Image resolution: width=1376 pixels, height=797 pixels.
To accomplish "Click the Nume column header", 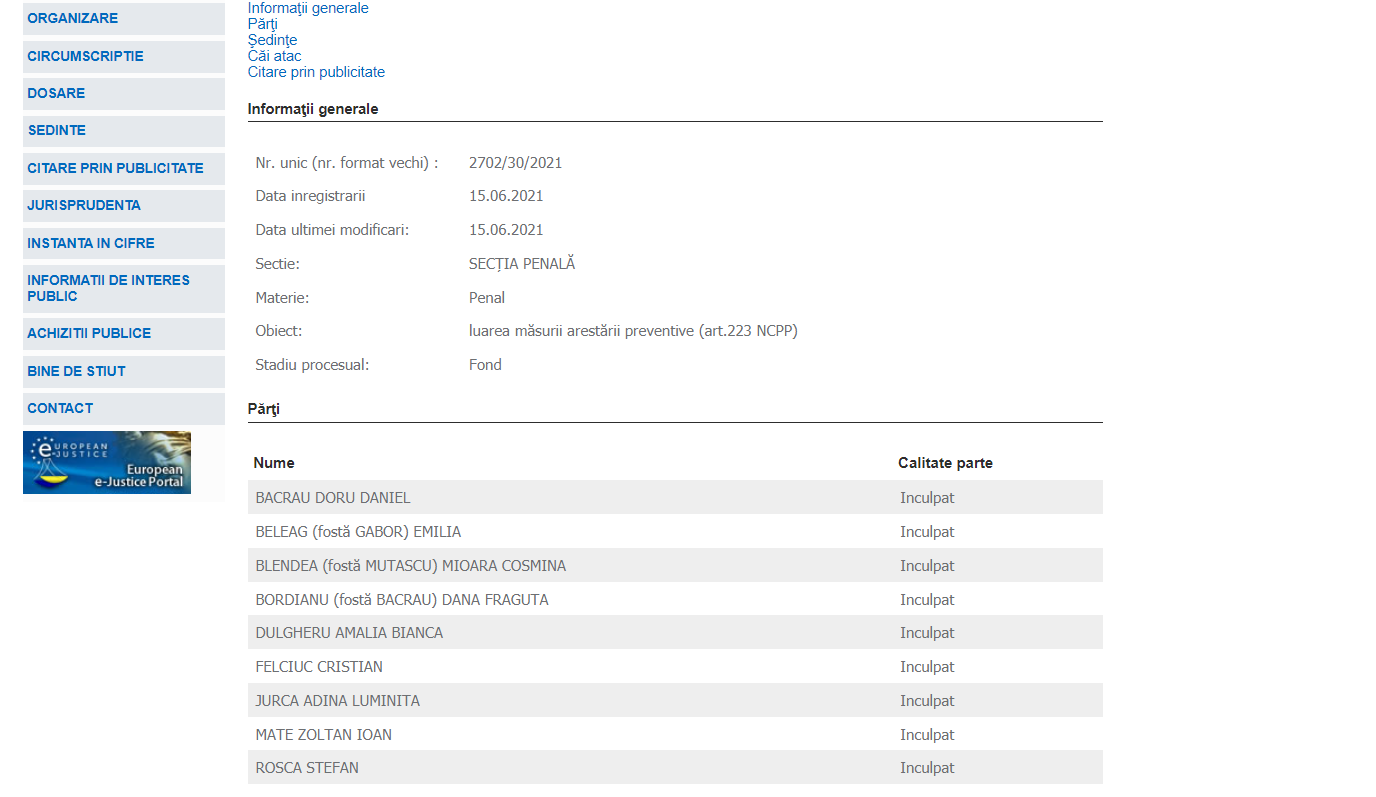I will pyautogui.click(x=274, y=463).
